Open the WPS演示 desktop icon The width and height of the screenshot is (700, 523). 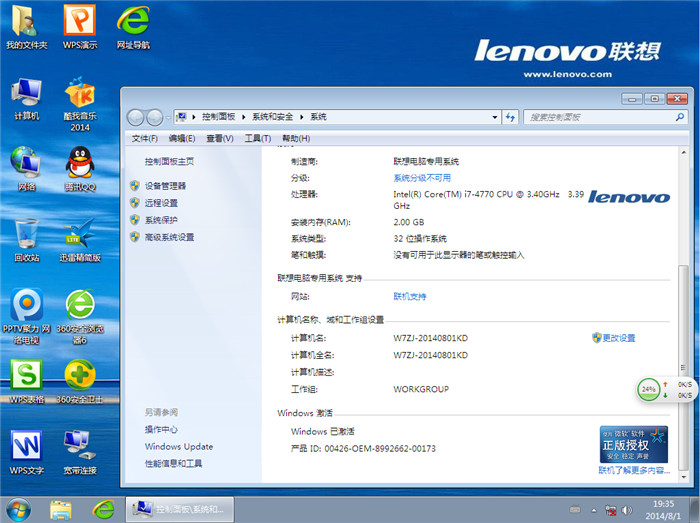(x=79, y=22)
